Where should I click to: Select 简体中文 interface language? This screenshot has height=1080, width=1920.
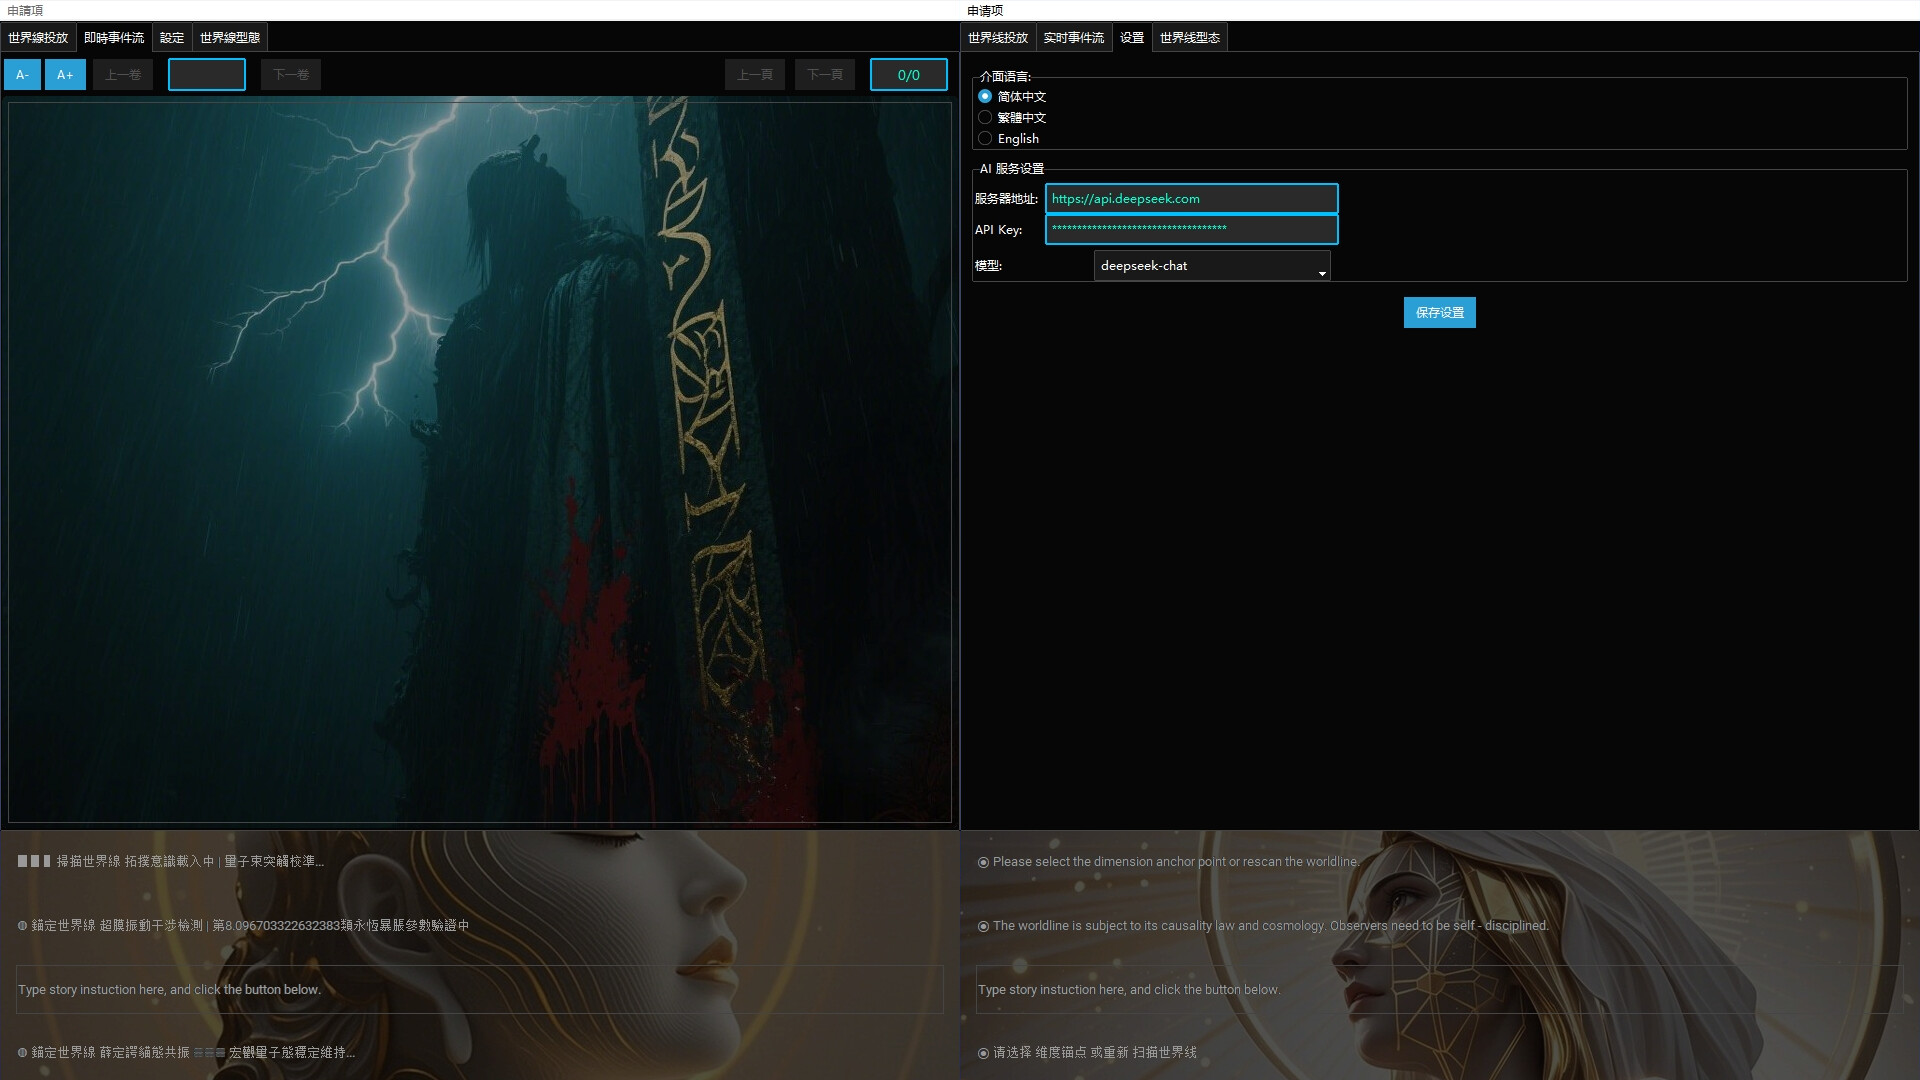pos(985,97)
